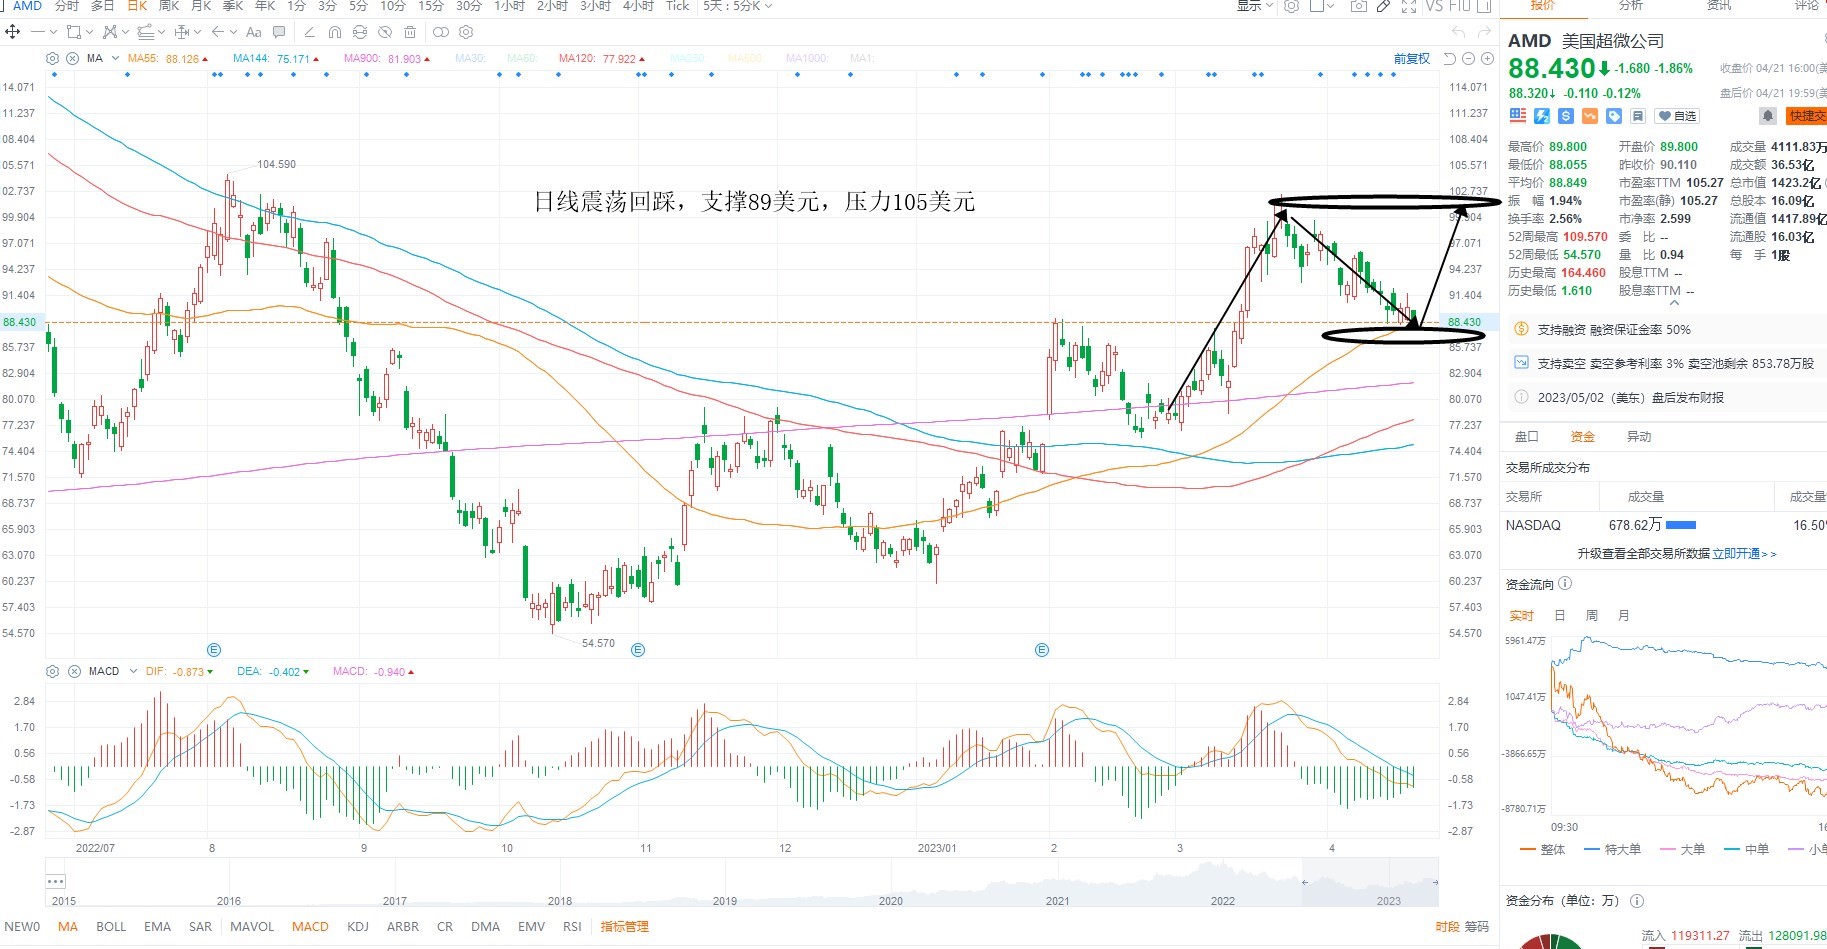The height and width of the screenshot is (949, 1827).
Task: Click 立即开通 upgrade link
Action: [1745, 553]
